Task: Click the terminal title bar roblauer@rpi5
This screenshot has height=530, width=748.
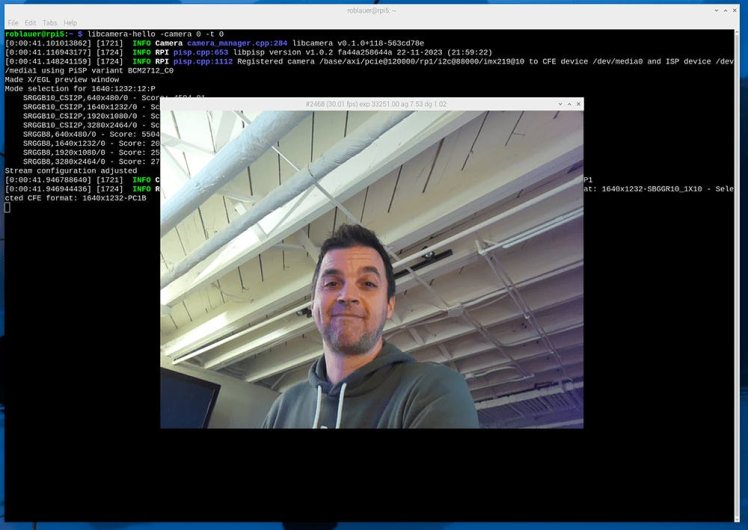Action: [x=372, y=10]
